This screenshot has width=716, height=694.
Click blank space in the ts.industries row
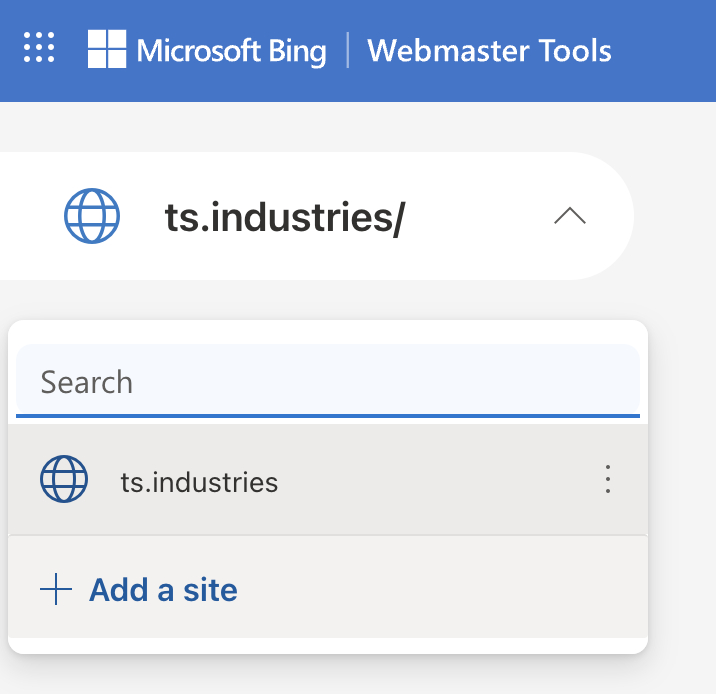(430, 481)
